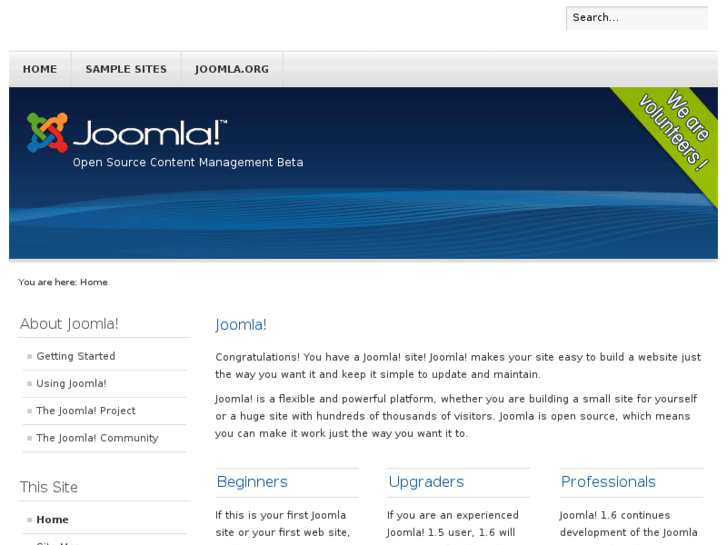Open The Joomla! Community sidebar link
The width and height of the screenshot is (727, 545).
[x=97, y=438]
